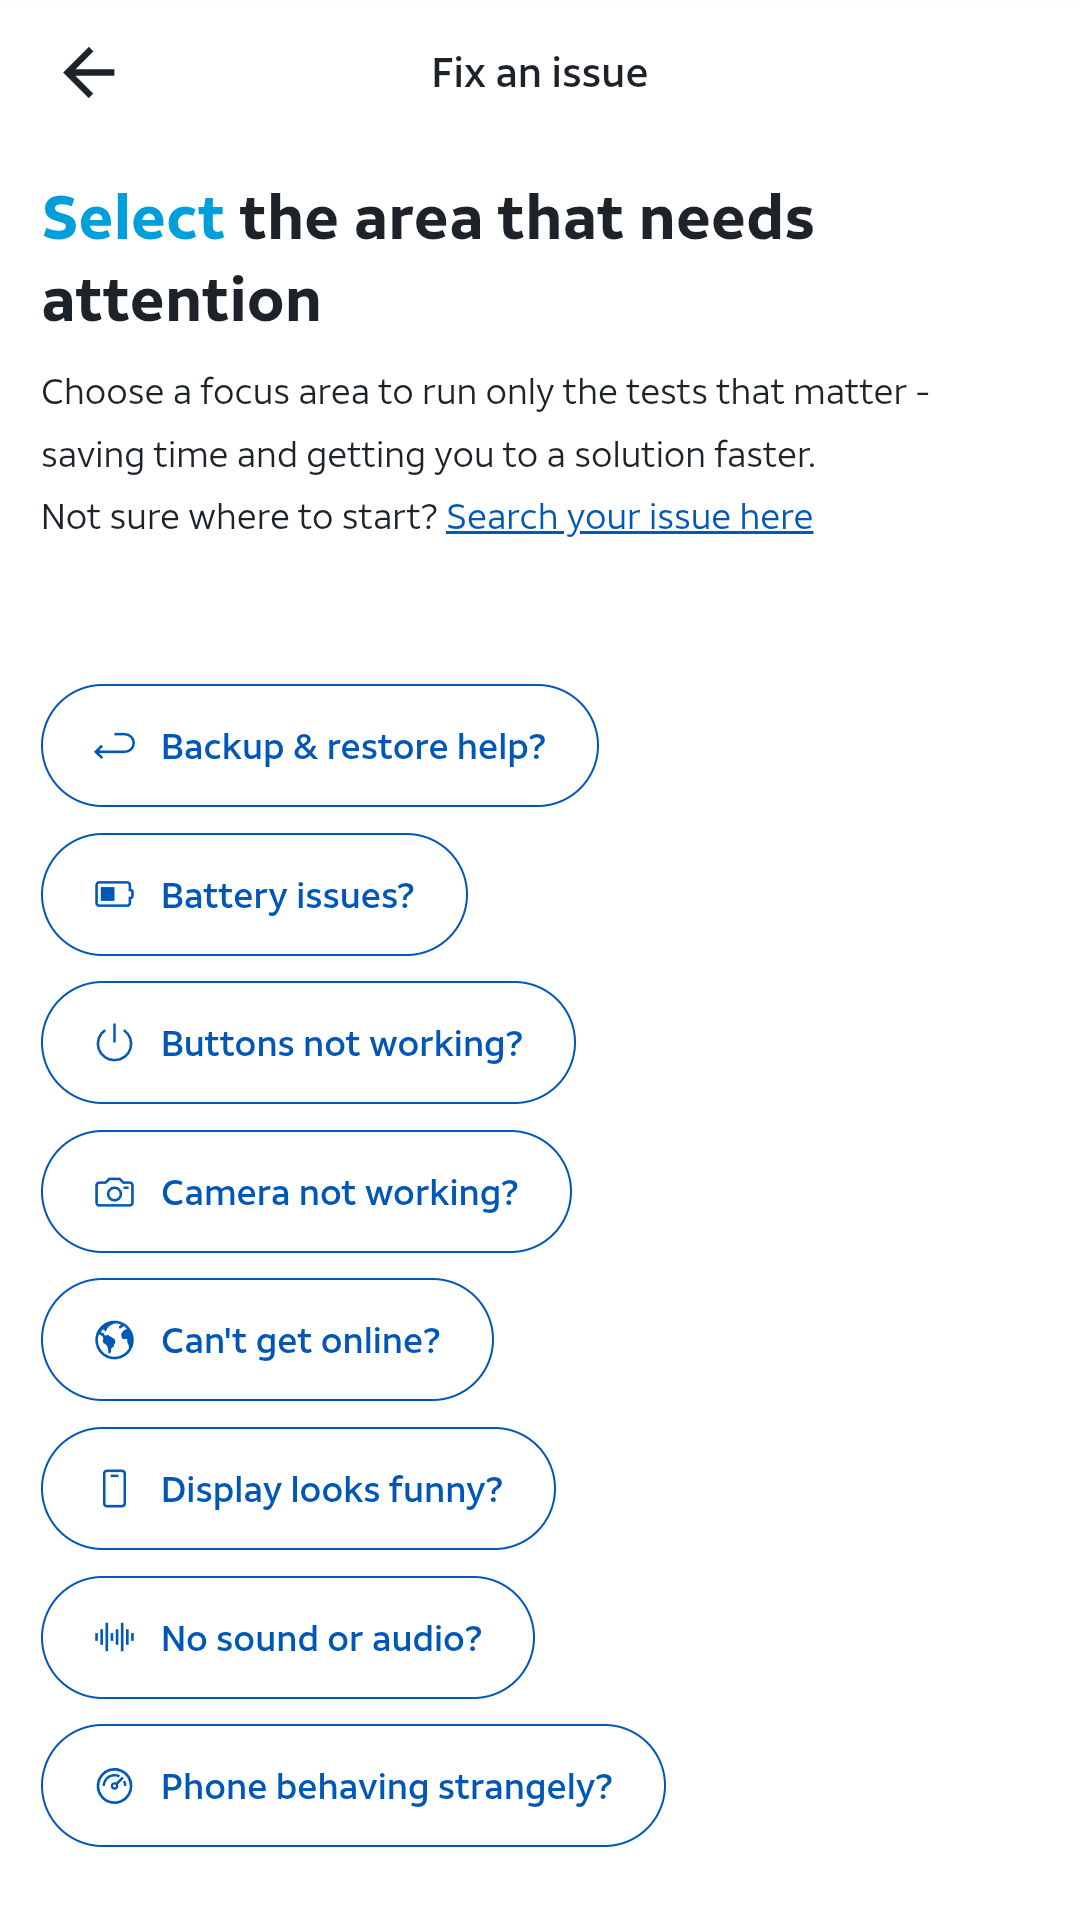Choose Can't get online? option
1080x1920 pixels.
(267, 1340)
